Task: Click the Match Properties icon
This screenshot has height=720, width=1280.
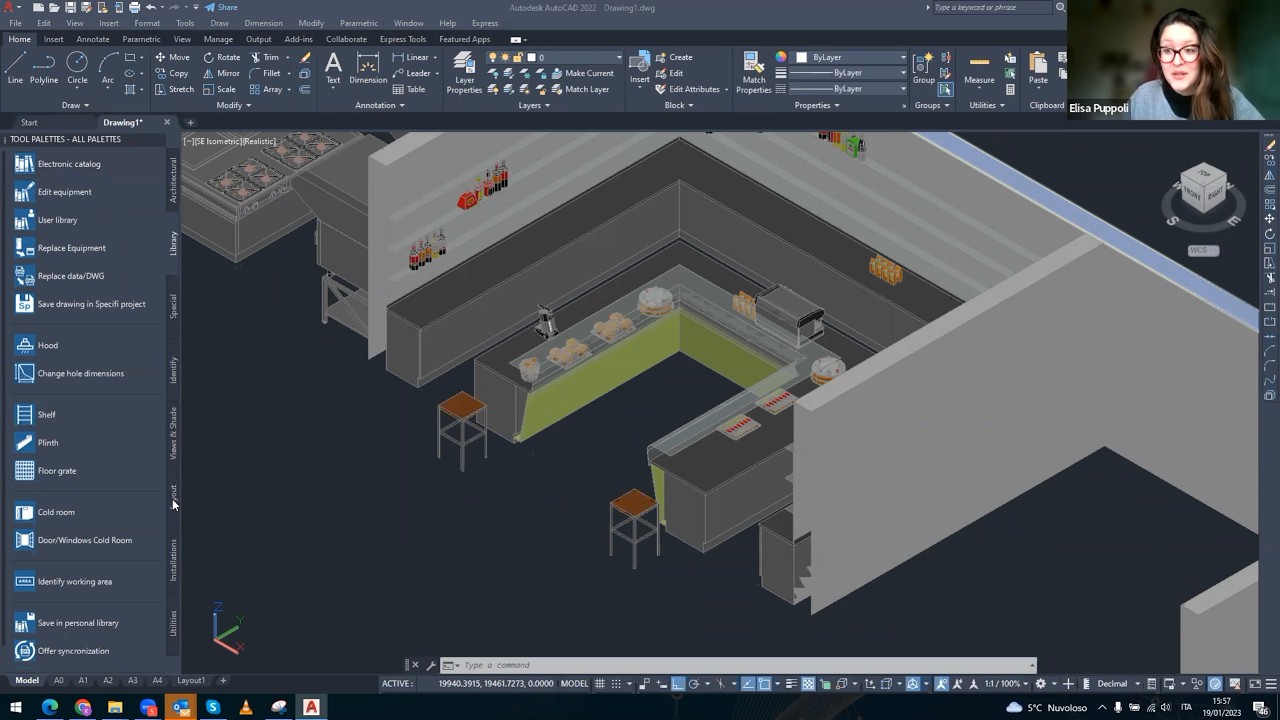Action: click(754, 73)
